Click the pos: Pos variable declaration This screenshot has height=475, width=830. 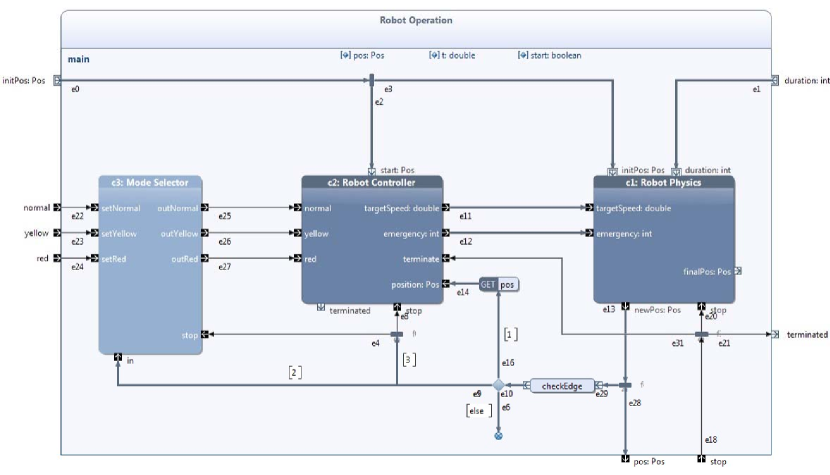[362, 55]
